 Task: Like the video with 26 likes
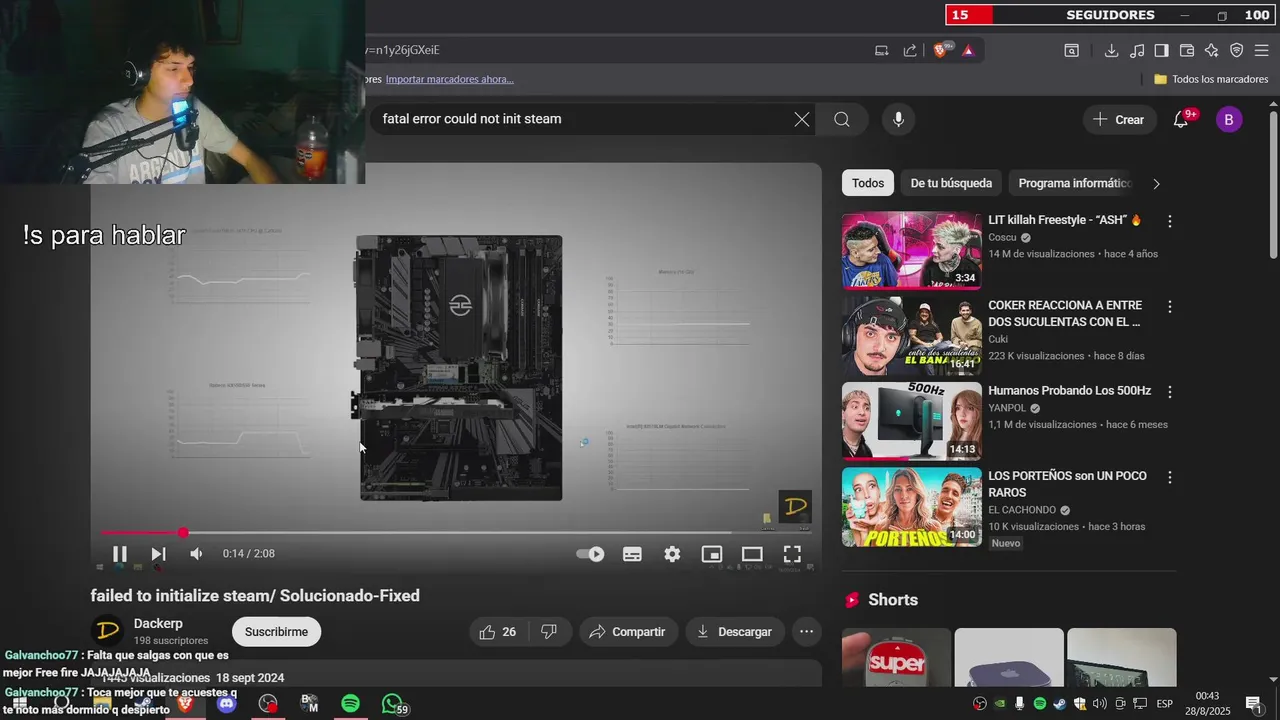pyautogui.click(x=497, y=632)
